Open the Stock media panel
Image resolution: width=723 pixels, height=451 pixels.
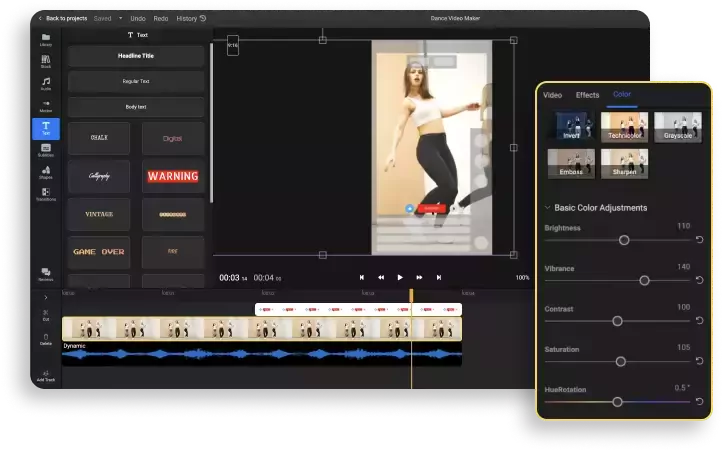coord(46,62)
